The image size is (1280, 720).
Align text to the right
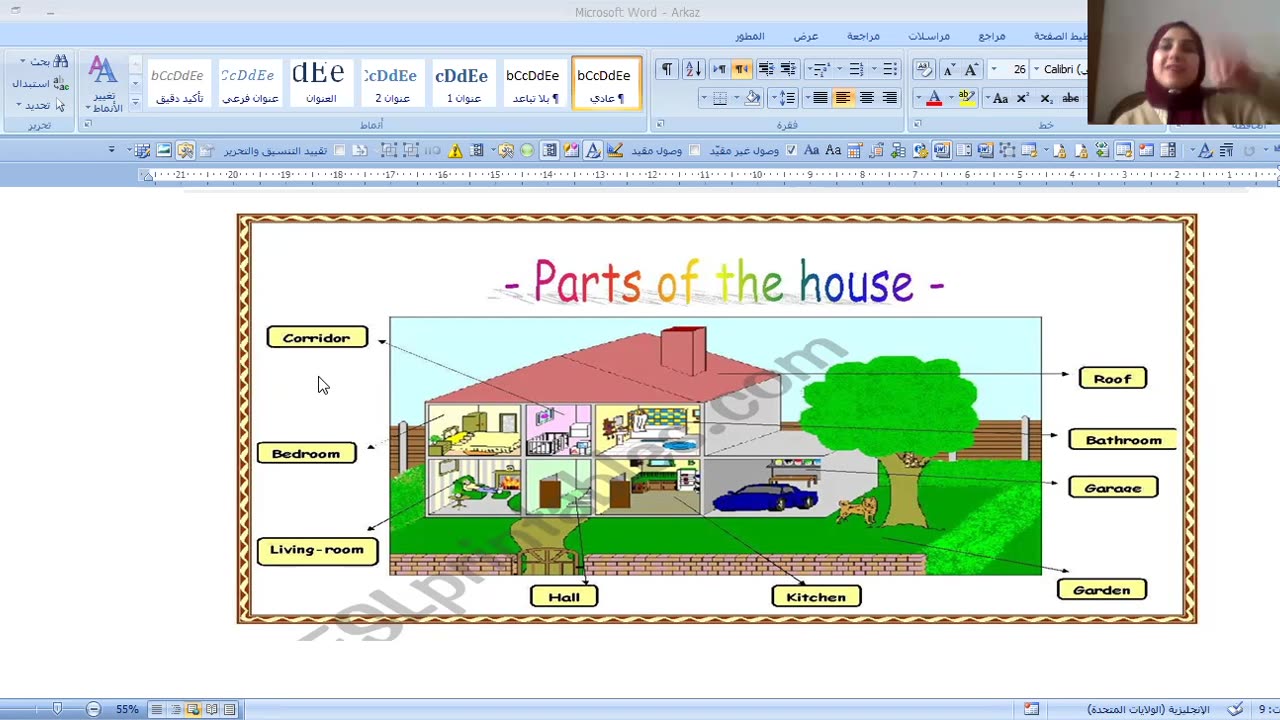[x=889, y=98]
